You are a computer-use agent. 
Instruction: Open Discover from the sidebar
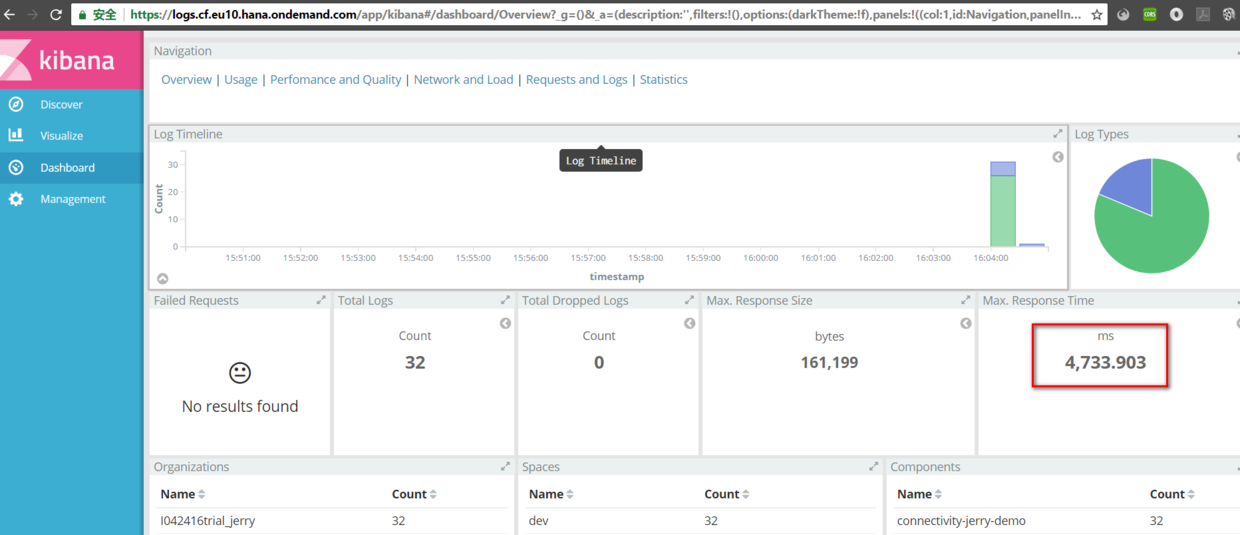(x=61, y=104)
